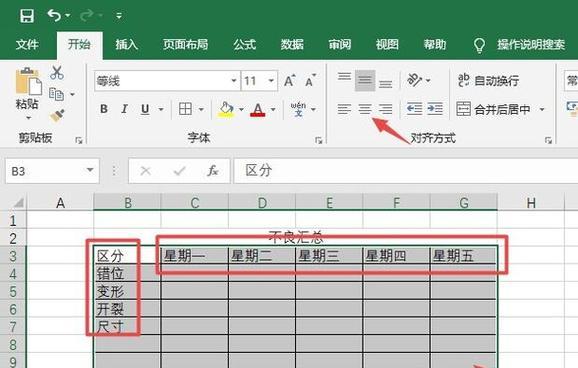Switch to the 视图 ribbon tab
The width and height of the screenshot is (578, 368).
coord(387,45)
